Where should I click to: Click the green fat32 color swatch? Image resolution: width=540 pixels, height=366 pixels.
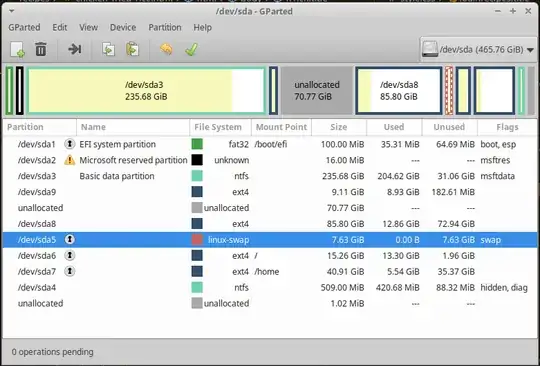click(x=197, y=144)
